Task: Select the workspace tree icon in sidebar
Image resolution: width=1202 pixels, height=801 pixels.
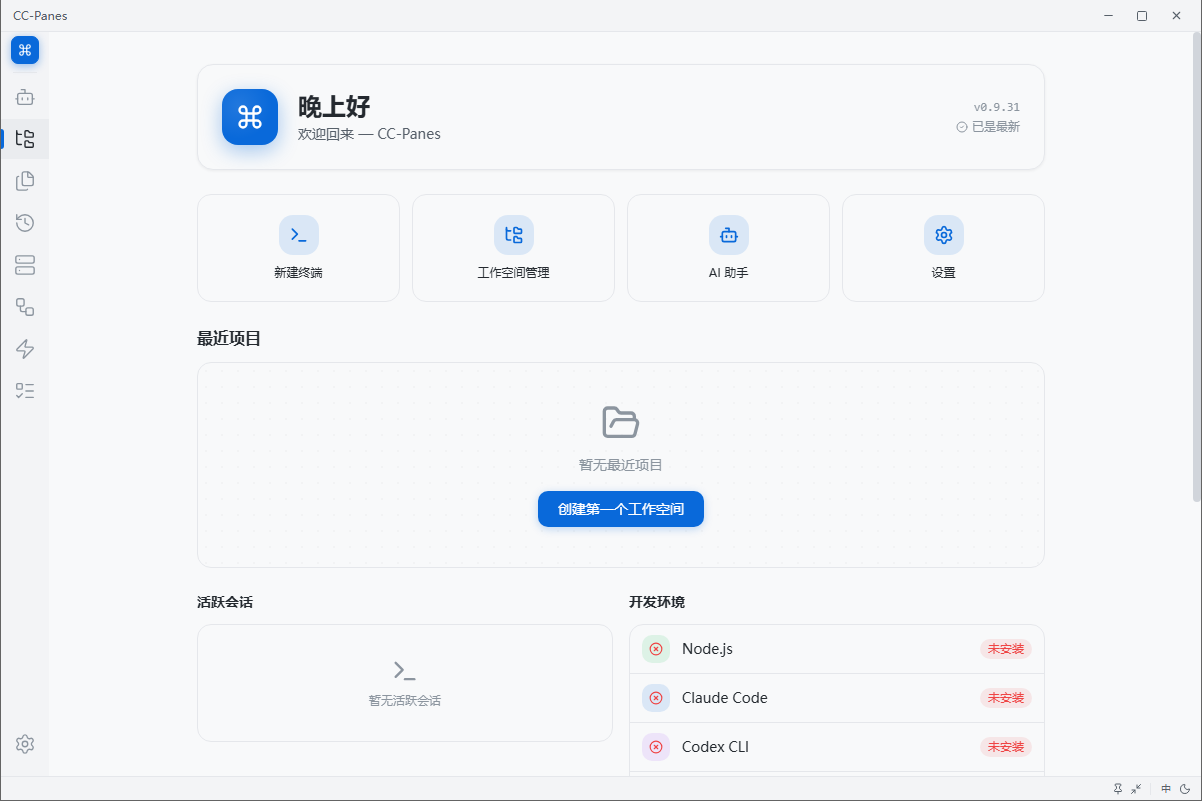Action: click(25, 139)
